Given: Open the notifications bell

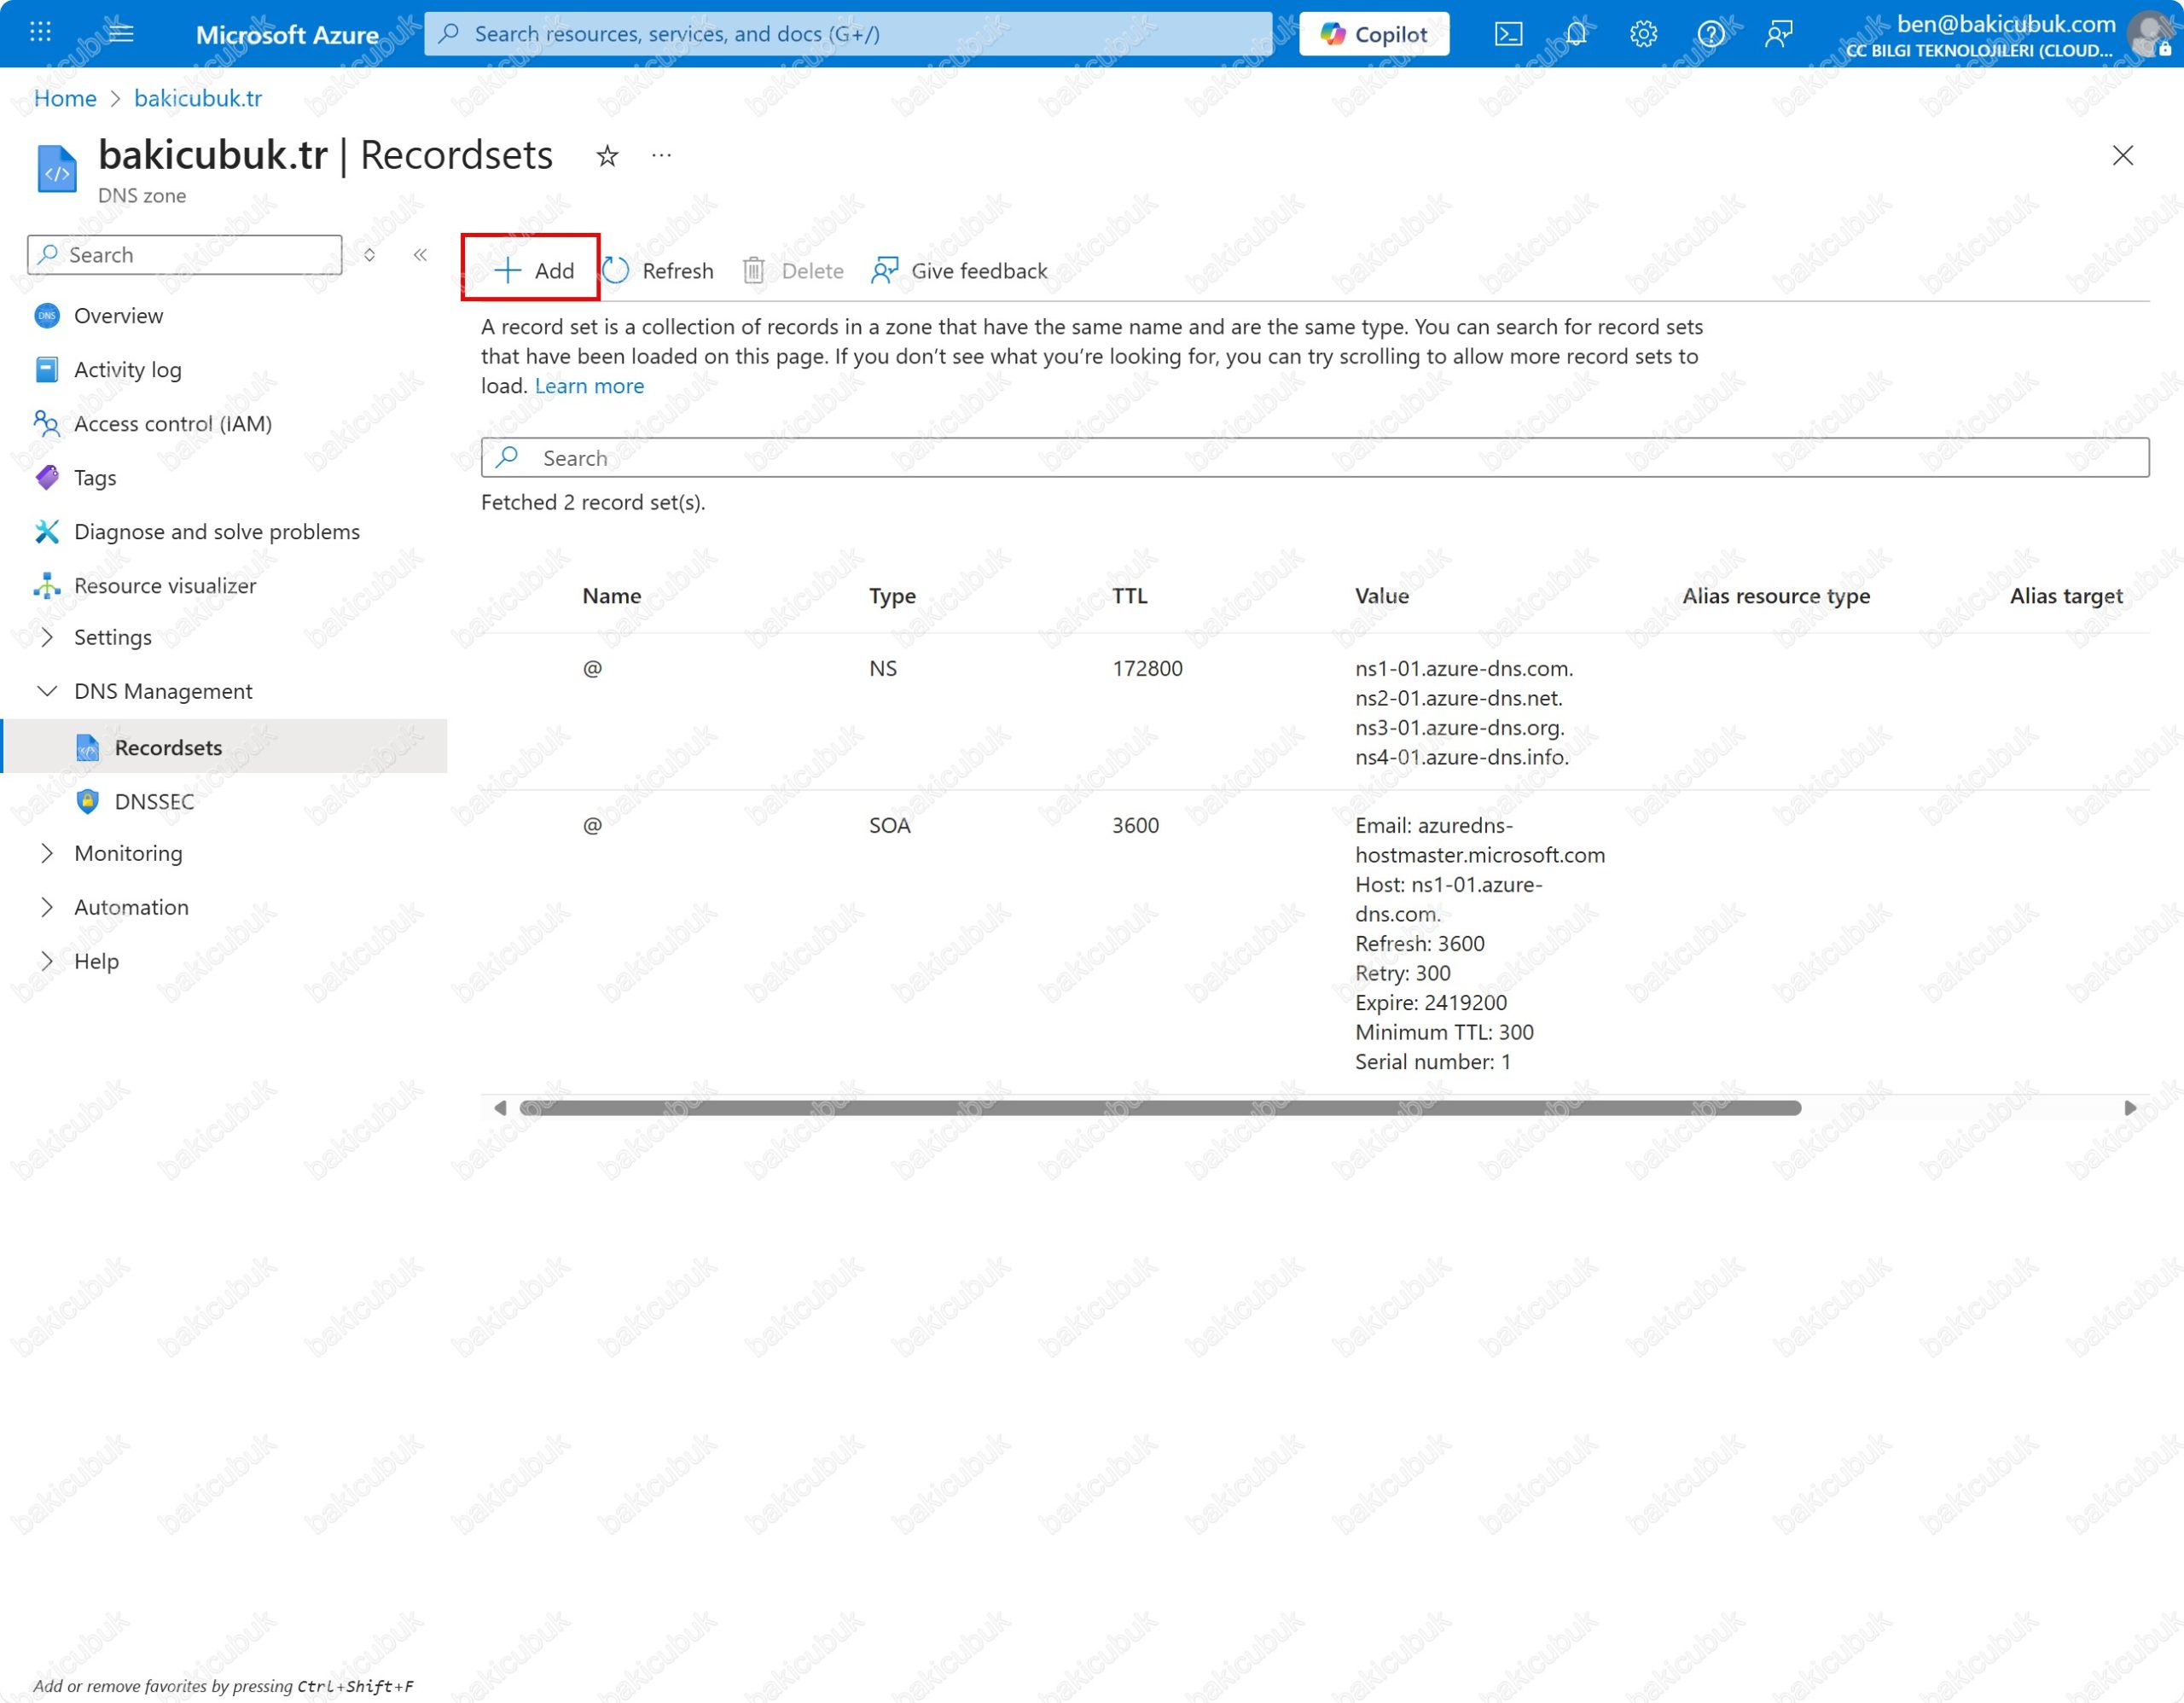Looking at the screenshot, I should 1575,35.
